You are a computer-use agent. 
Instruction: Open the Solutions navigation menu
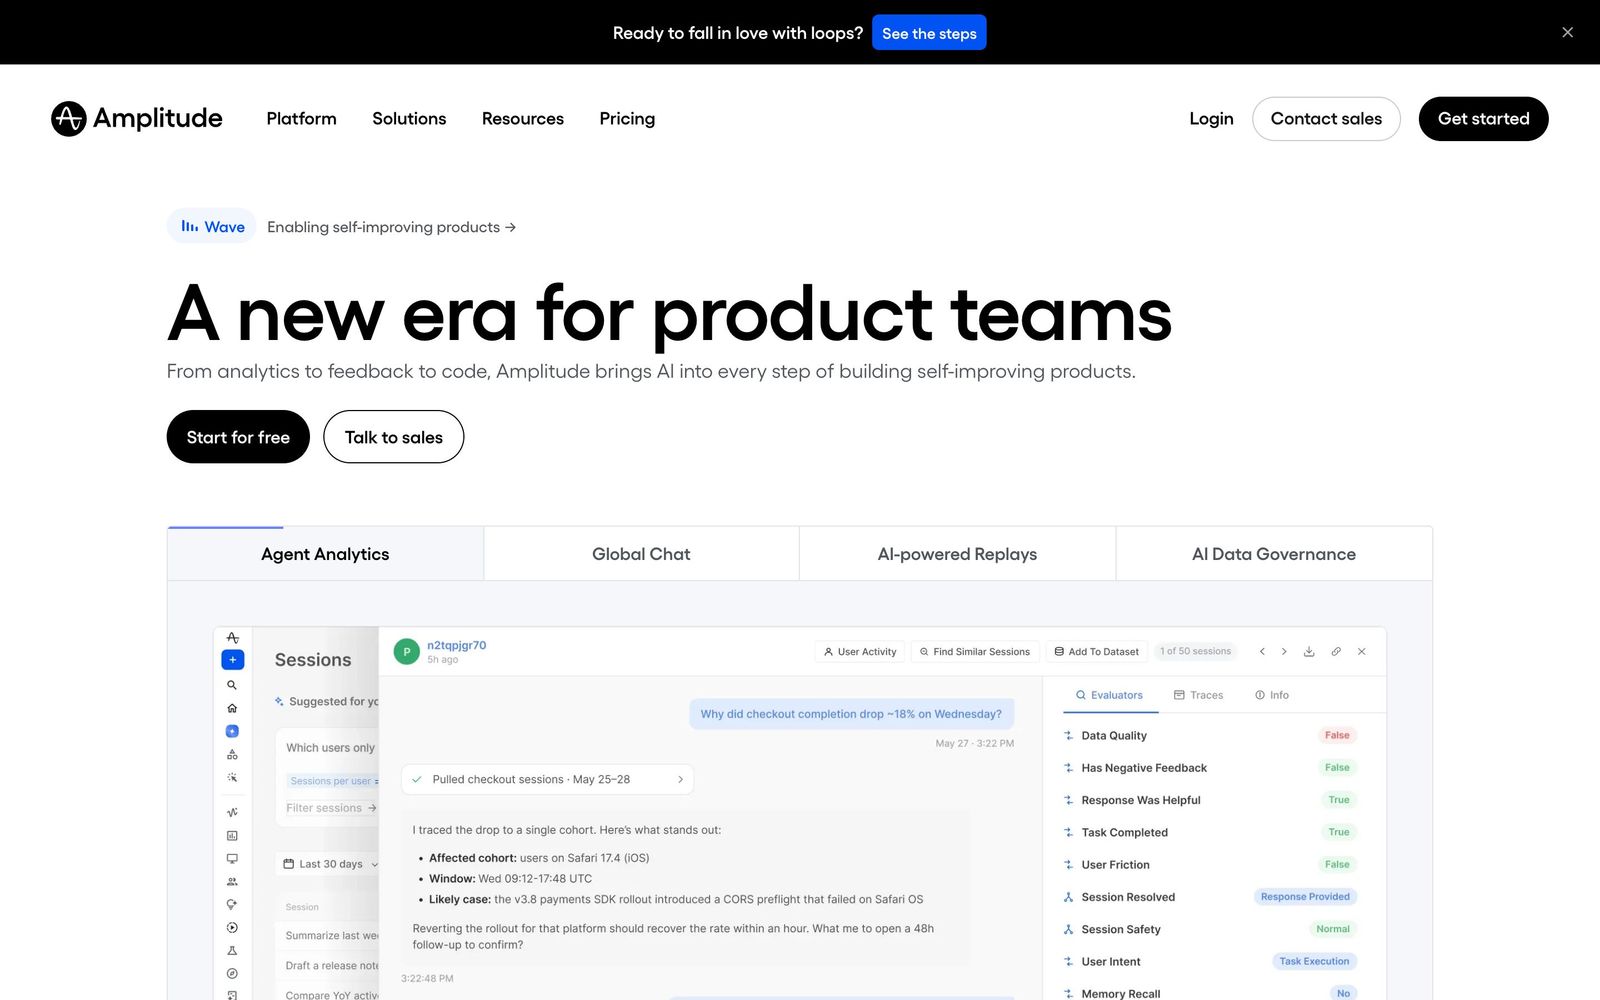(409, 118)
